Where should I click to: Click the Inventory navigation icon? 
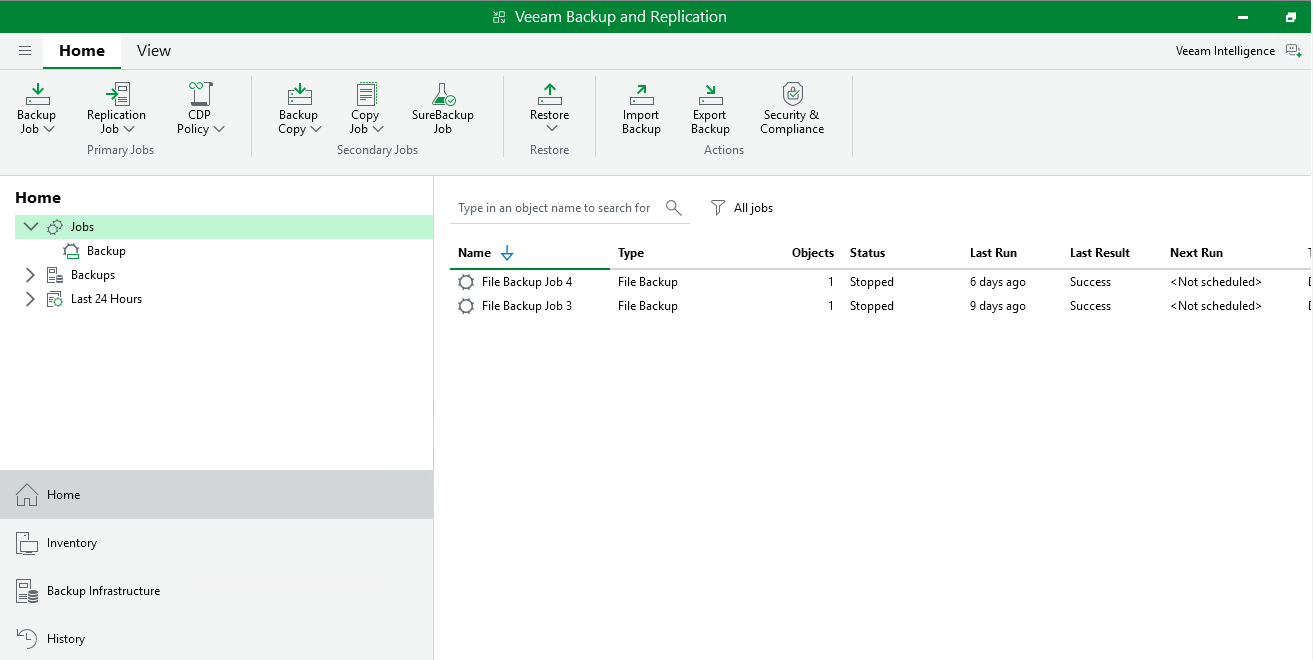[x=27, y=543]
